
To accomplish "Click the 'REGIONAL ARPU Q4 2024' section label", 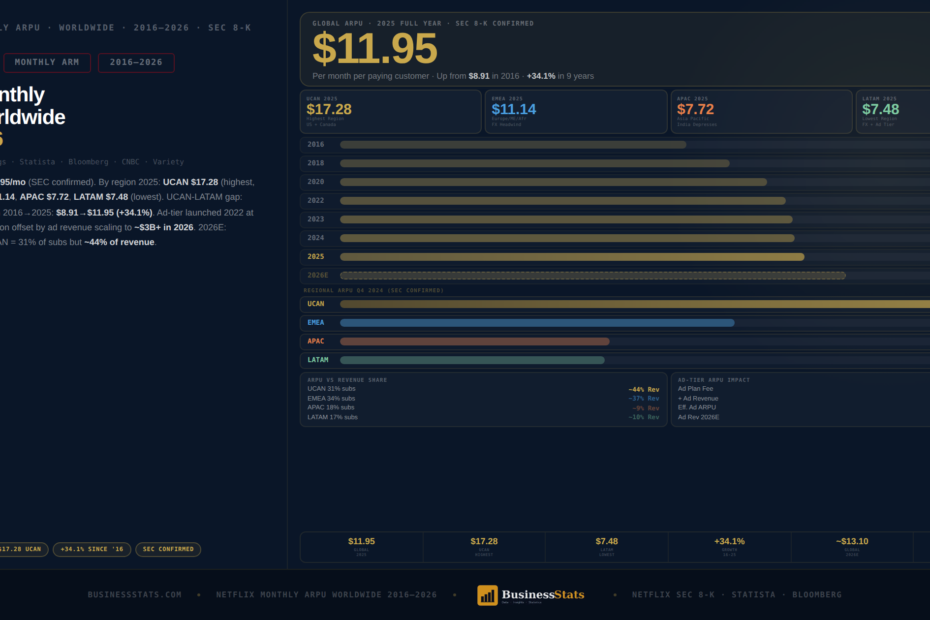I will tap(374, 291).
